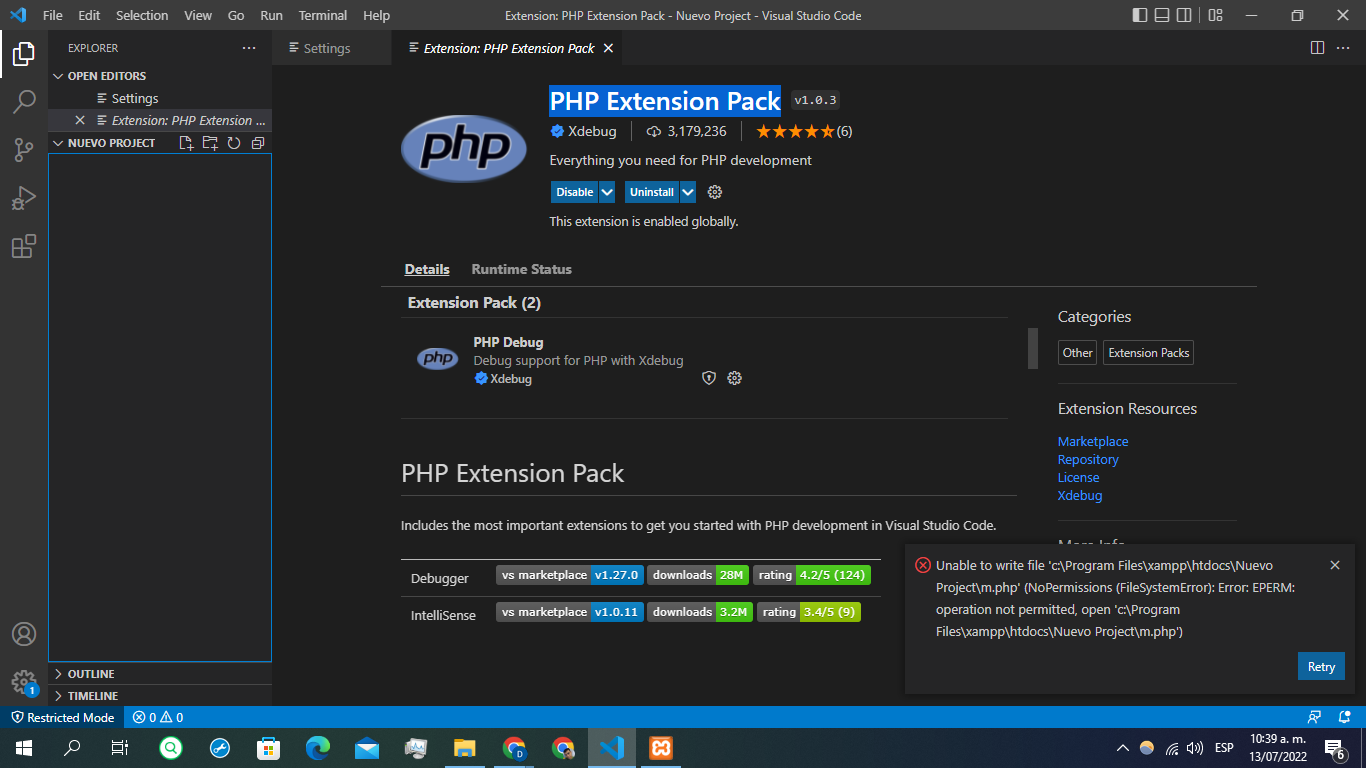The image size is (1366, 768).
Task: Click the Other category tag
Action: pyautogui.click(x=1078, y=352)
